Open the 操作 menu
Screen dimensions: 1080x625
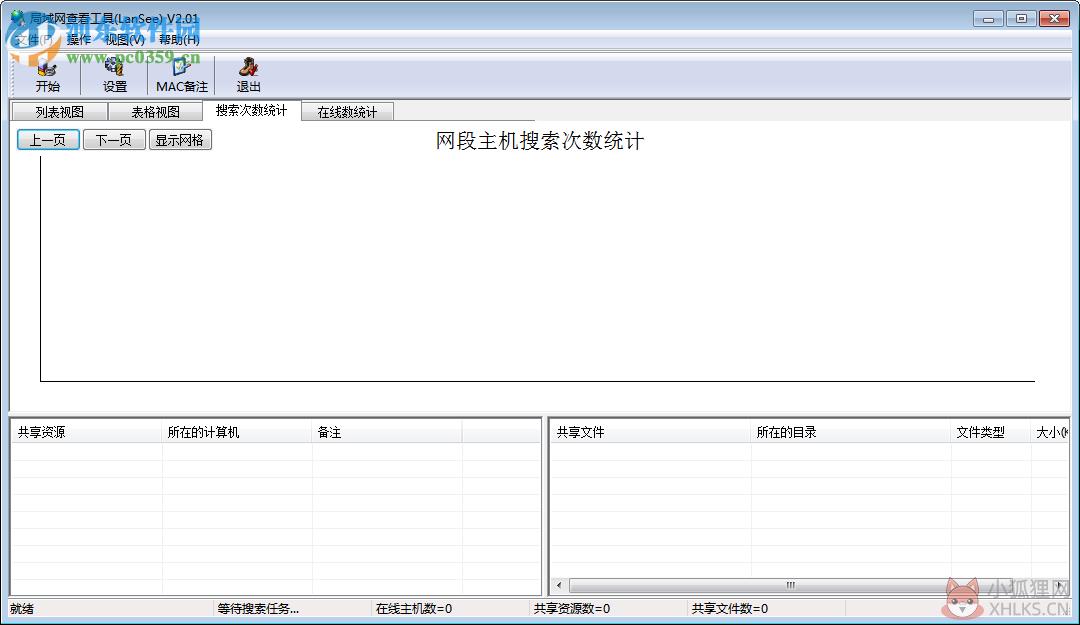pyautogui.click(x=79, y=40)
